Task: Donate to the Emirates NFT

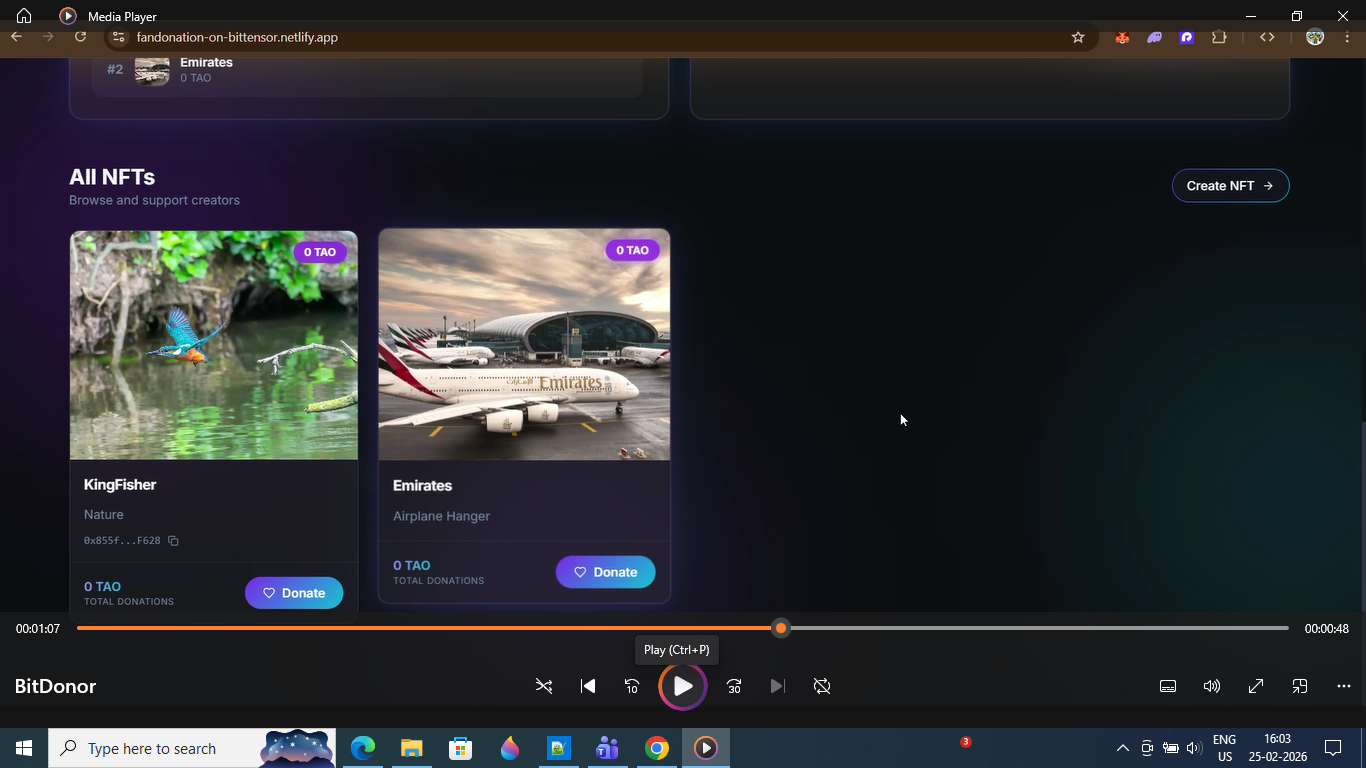Action: 605,572
